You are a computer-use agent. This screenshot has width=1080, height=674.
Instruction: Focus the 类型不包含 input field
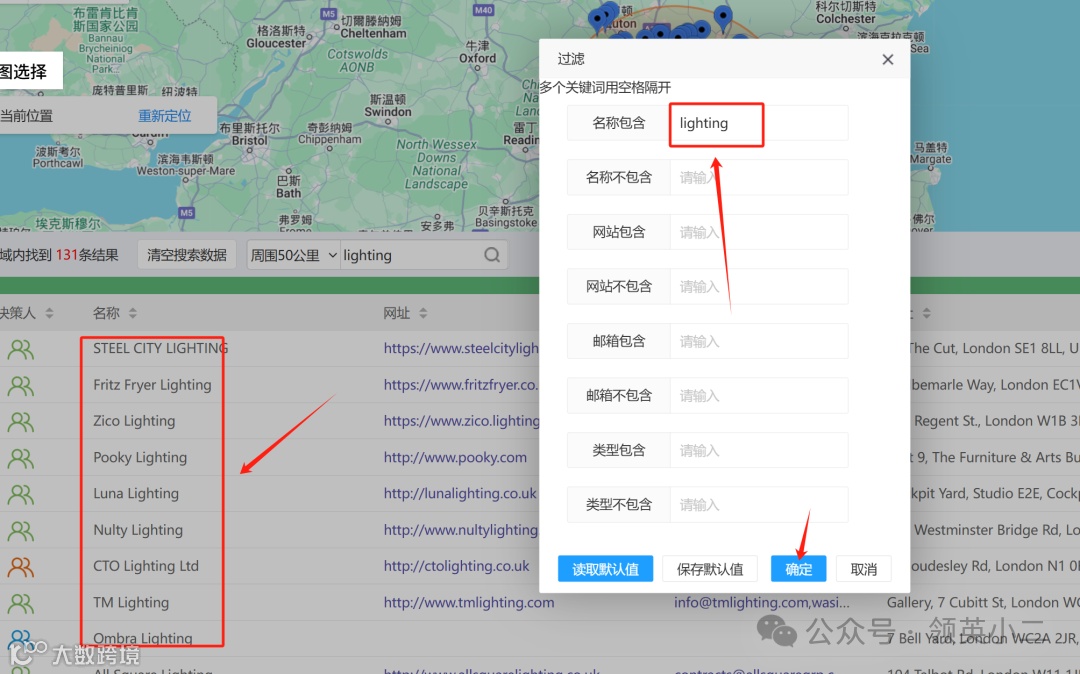pos(758,505)
